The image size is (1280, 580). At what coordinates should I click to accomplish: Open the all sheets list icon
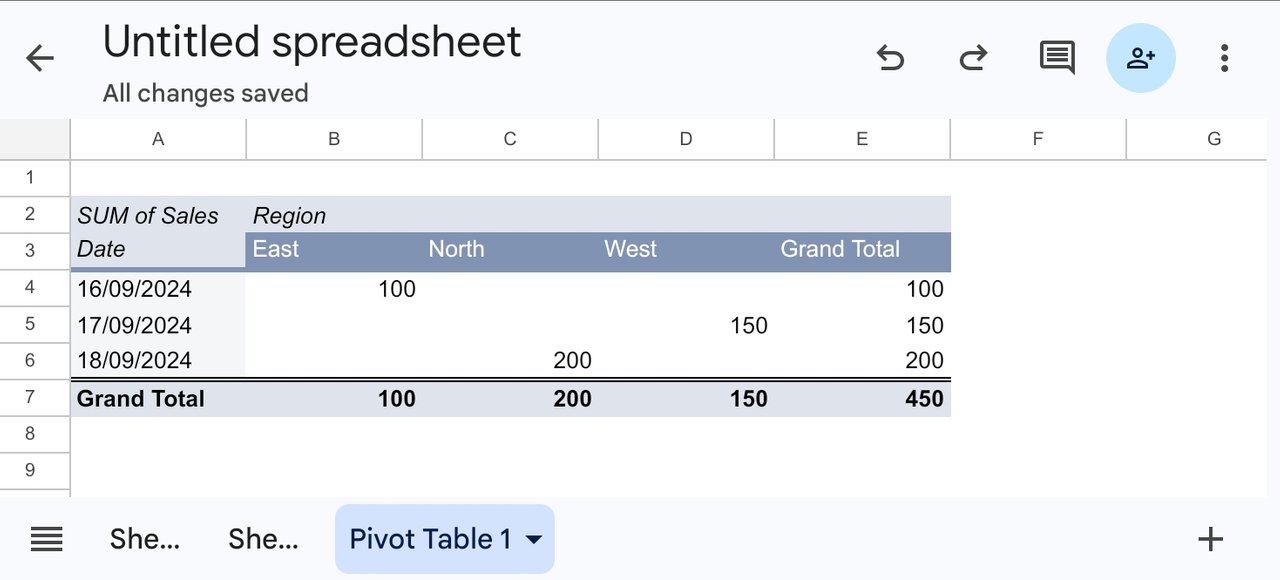click(x=46, y=540)
